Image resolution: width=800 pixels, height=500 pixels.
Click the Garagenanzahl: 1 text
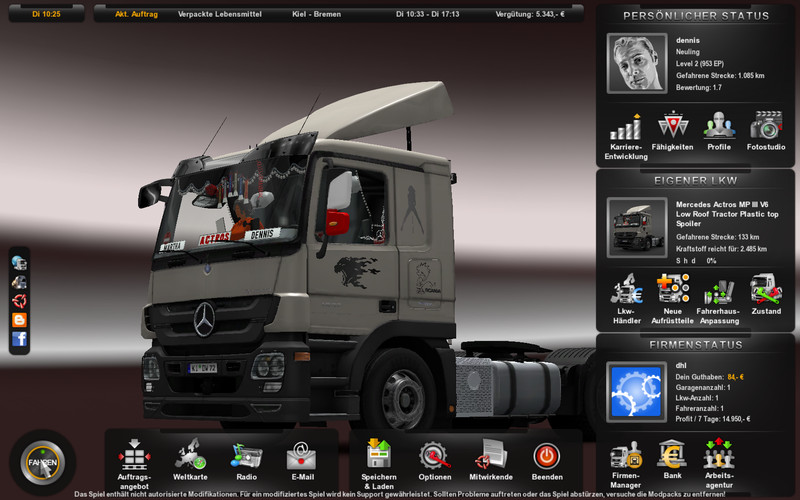[703, 388]
